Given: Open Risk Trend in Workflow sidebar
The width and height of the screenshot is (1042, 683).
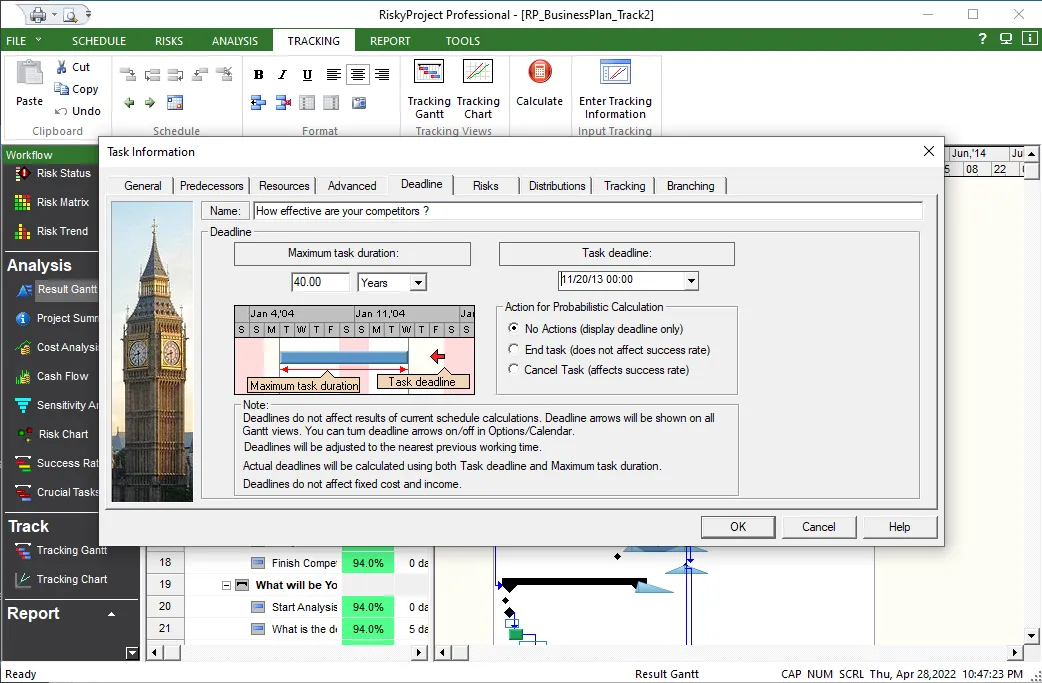Looking at the screenshot, I should (62, 231).
